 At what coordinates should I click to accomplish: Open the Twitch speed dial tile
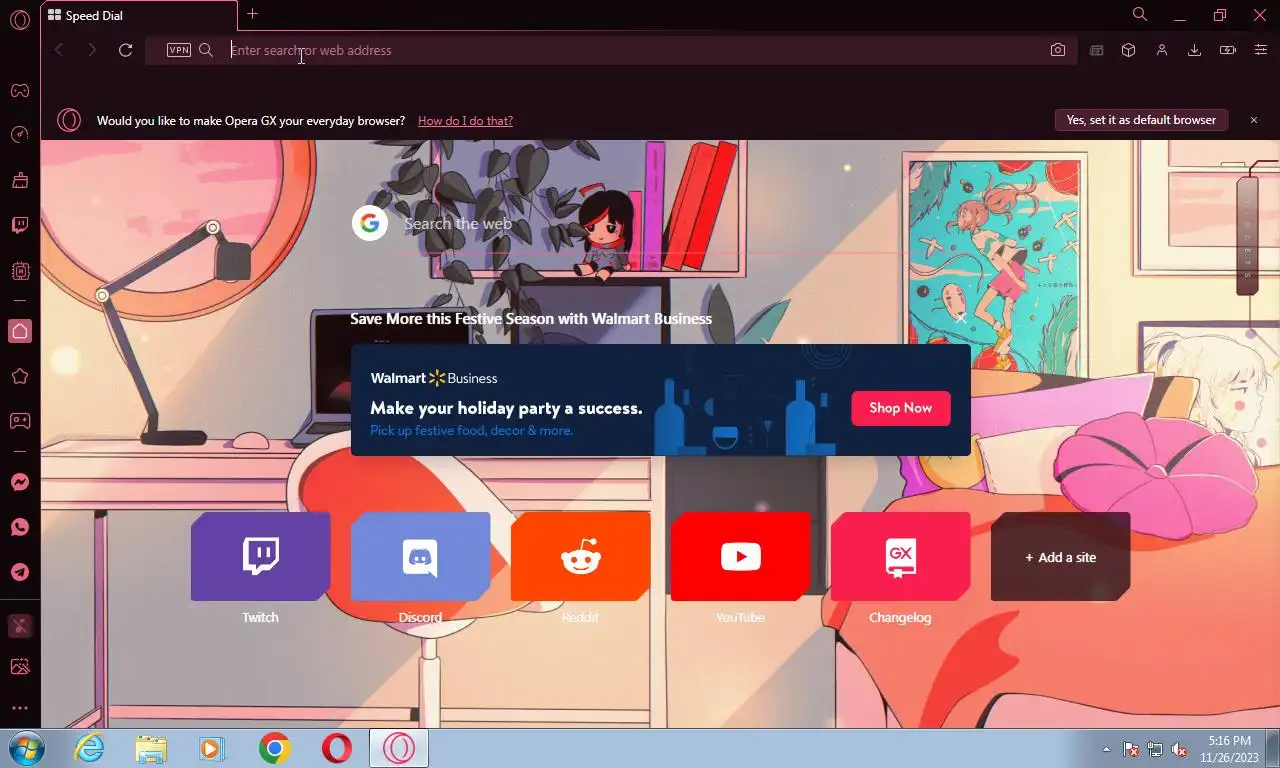coord(260,557)
